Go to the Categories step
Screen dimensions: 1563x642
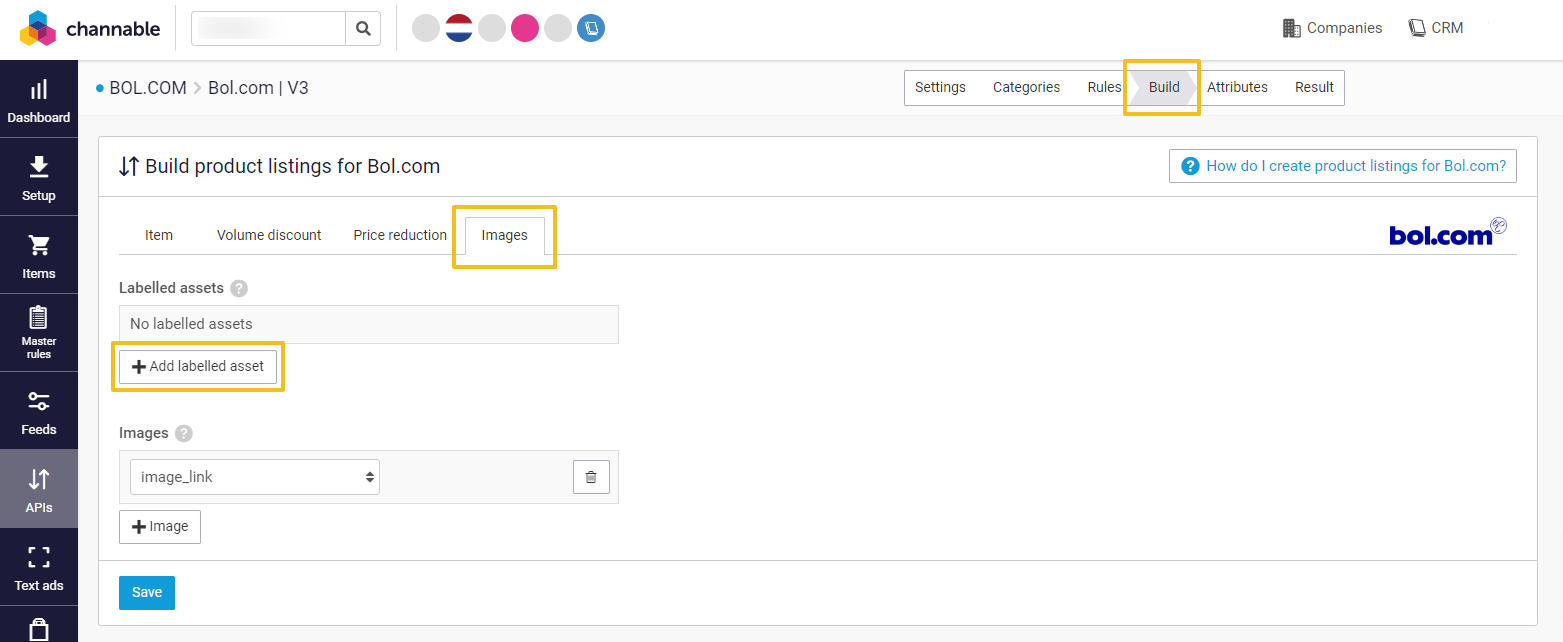(1026, 87)
